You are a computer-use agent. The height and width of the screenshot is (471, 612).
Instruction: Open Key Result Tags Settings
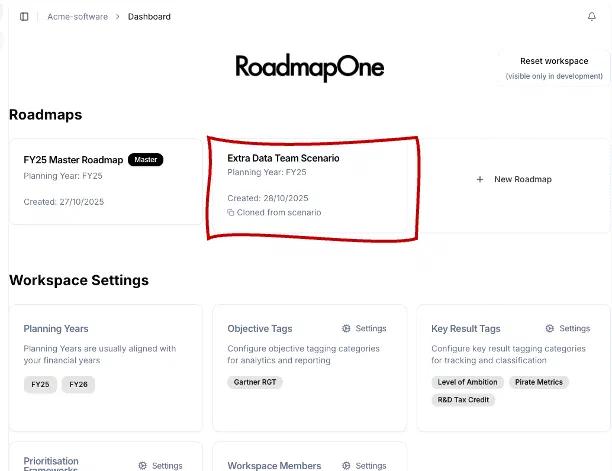[568, 329]
